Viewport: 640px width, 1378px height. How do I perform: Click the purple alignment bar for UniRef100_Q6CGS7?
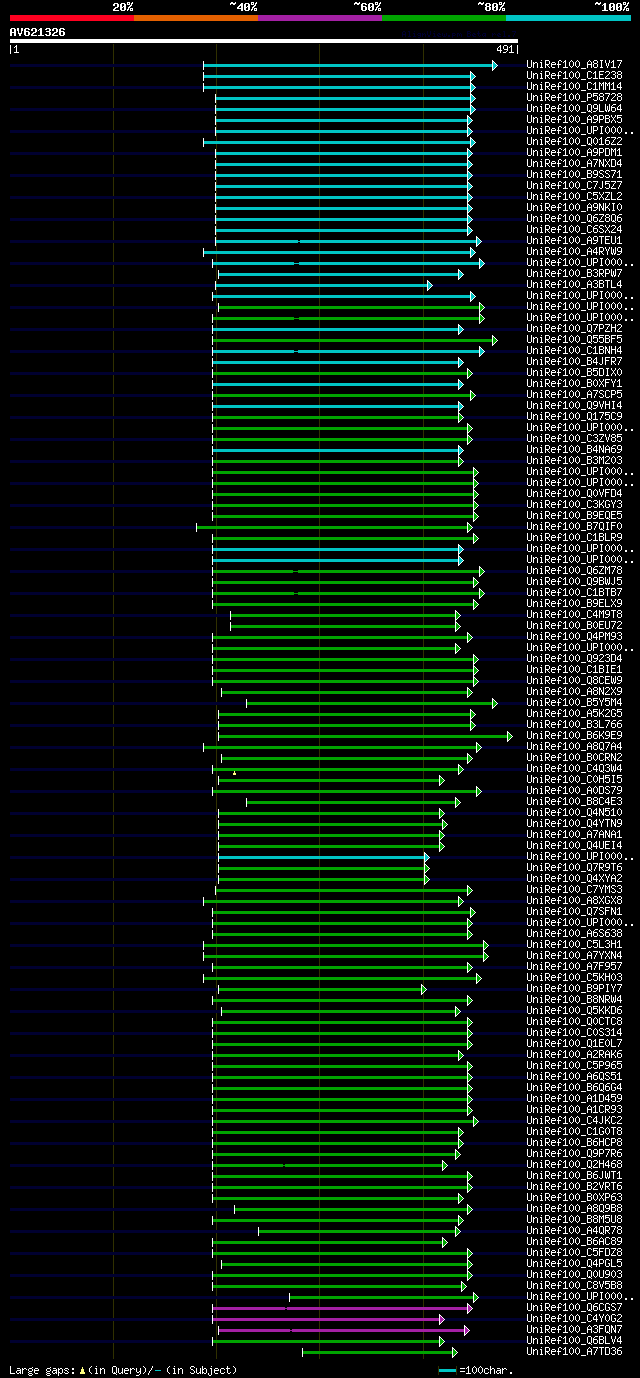(342, 1307)
